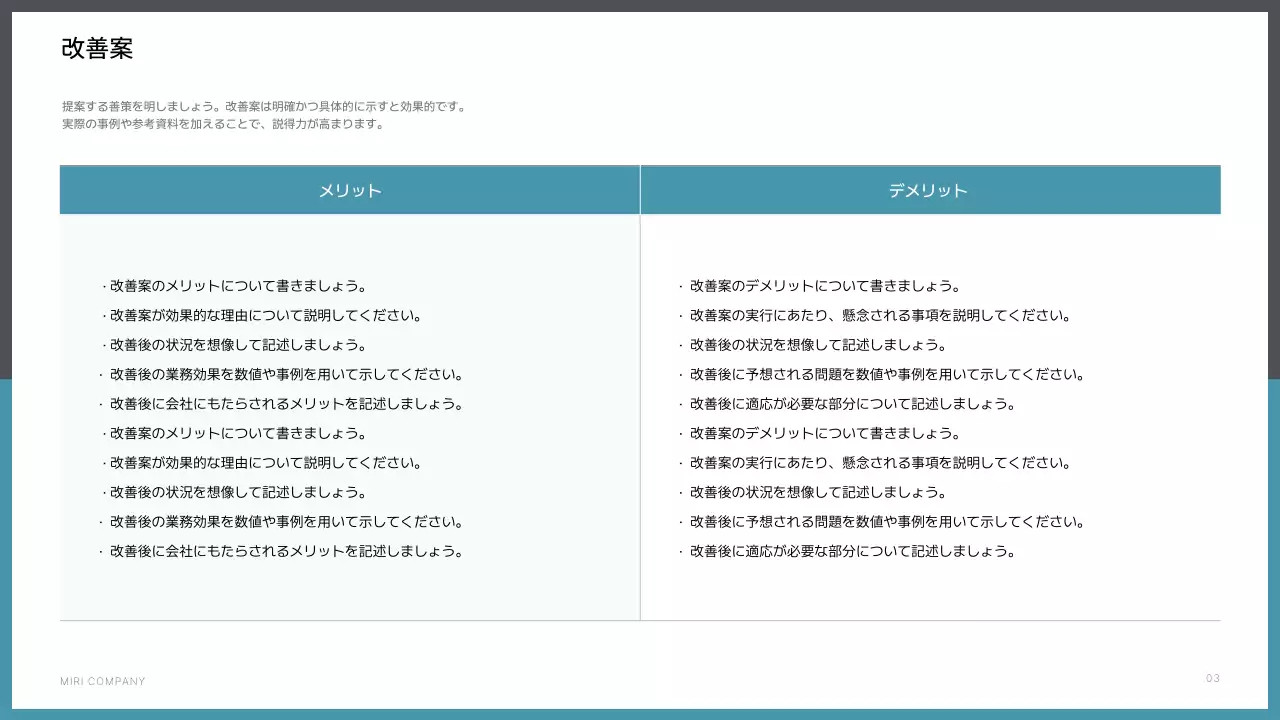Click the intro text about 提案する善策

coord(264,105)
